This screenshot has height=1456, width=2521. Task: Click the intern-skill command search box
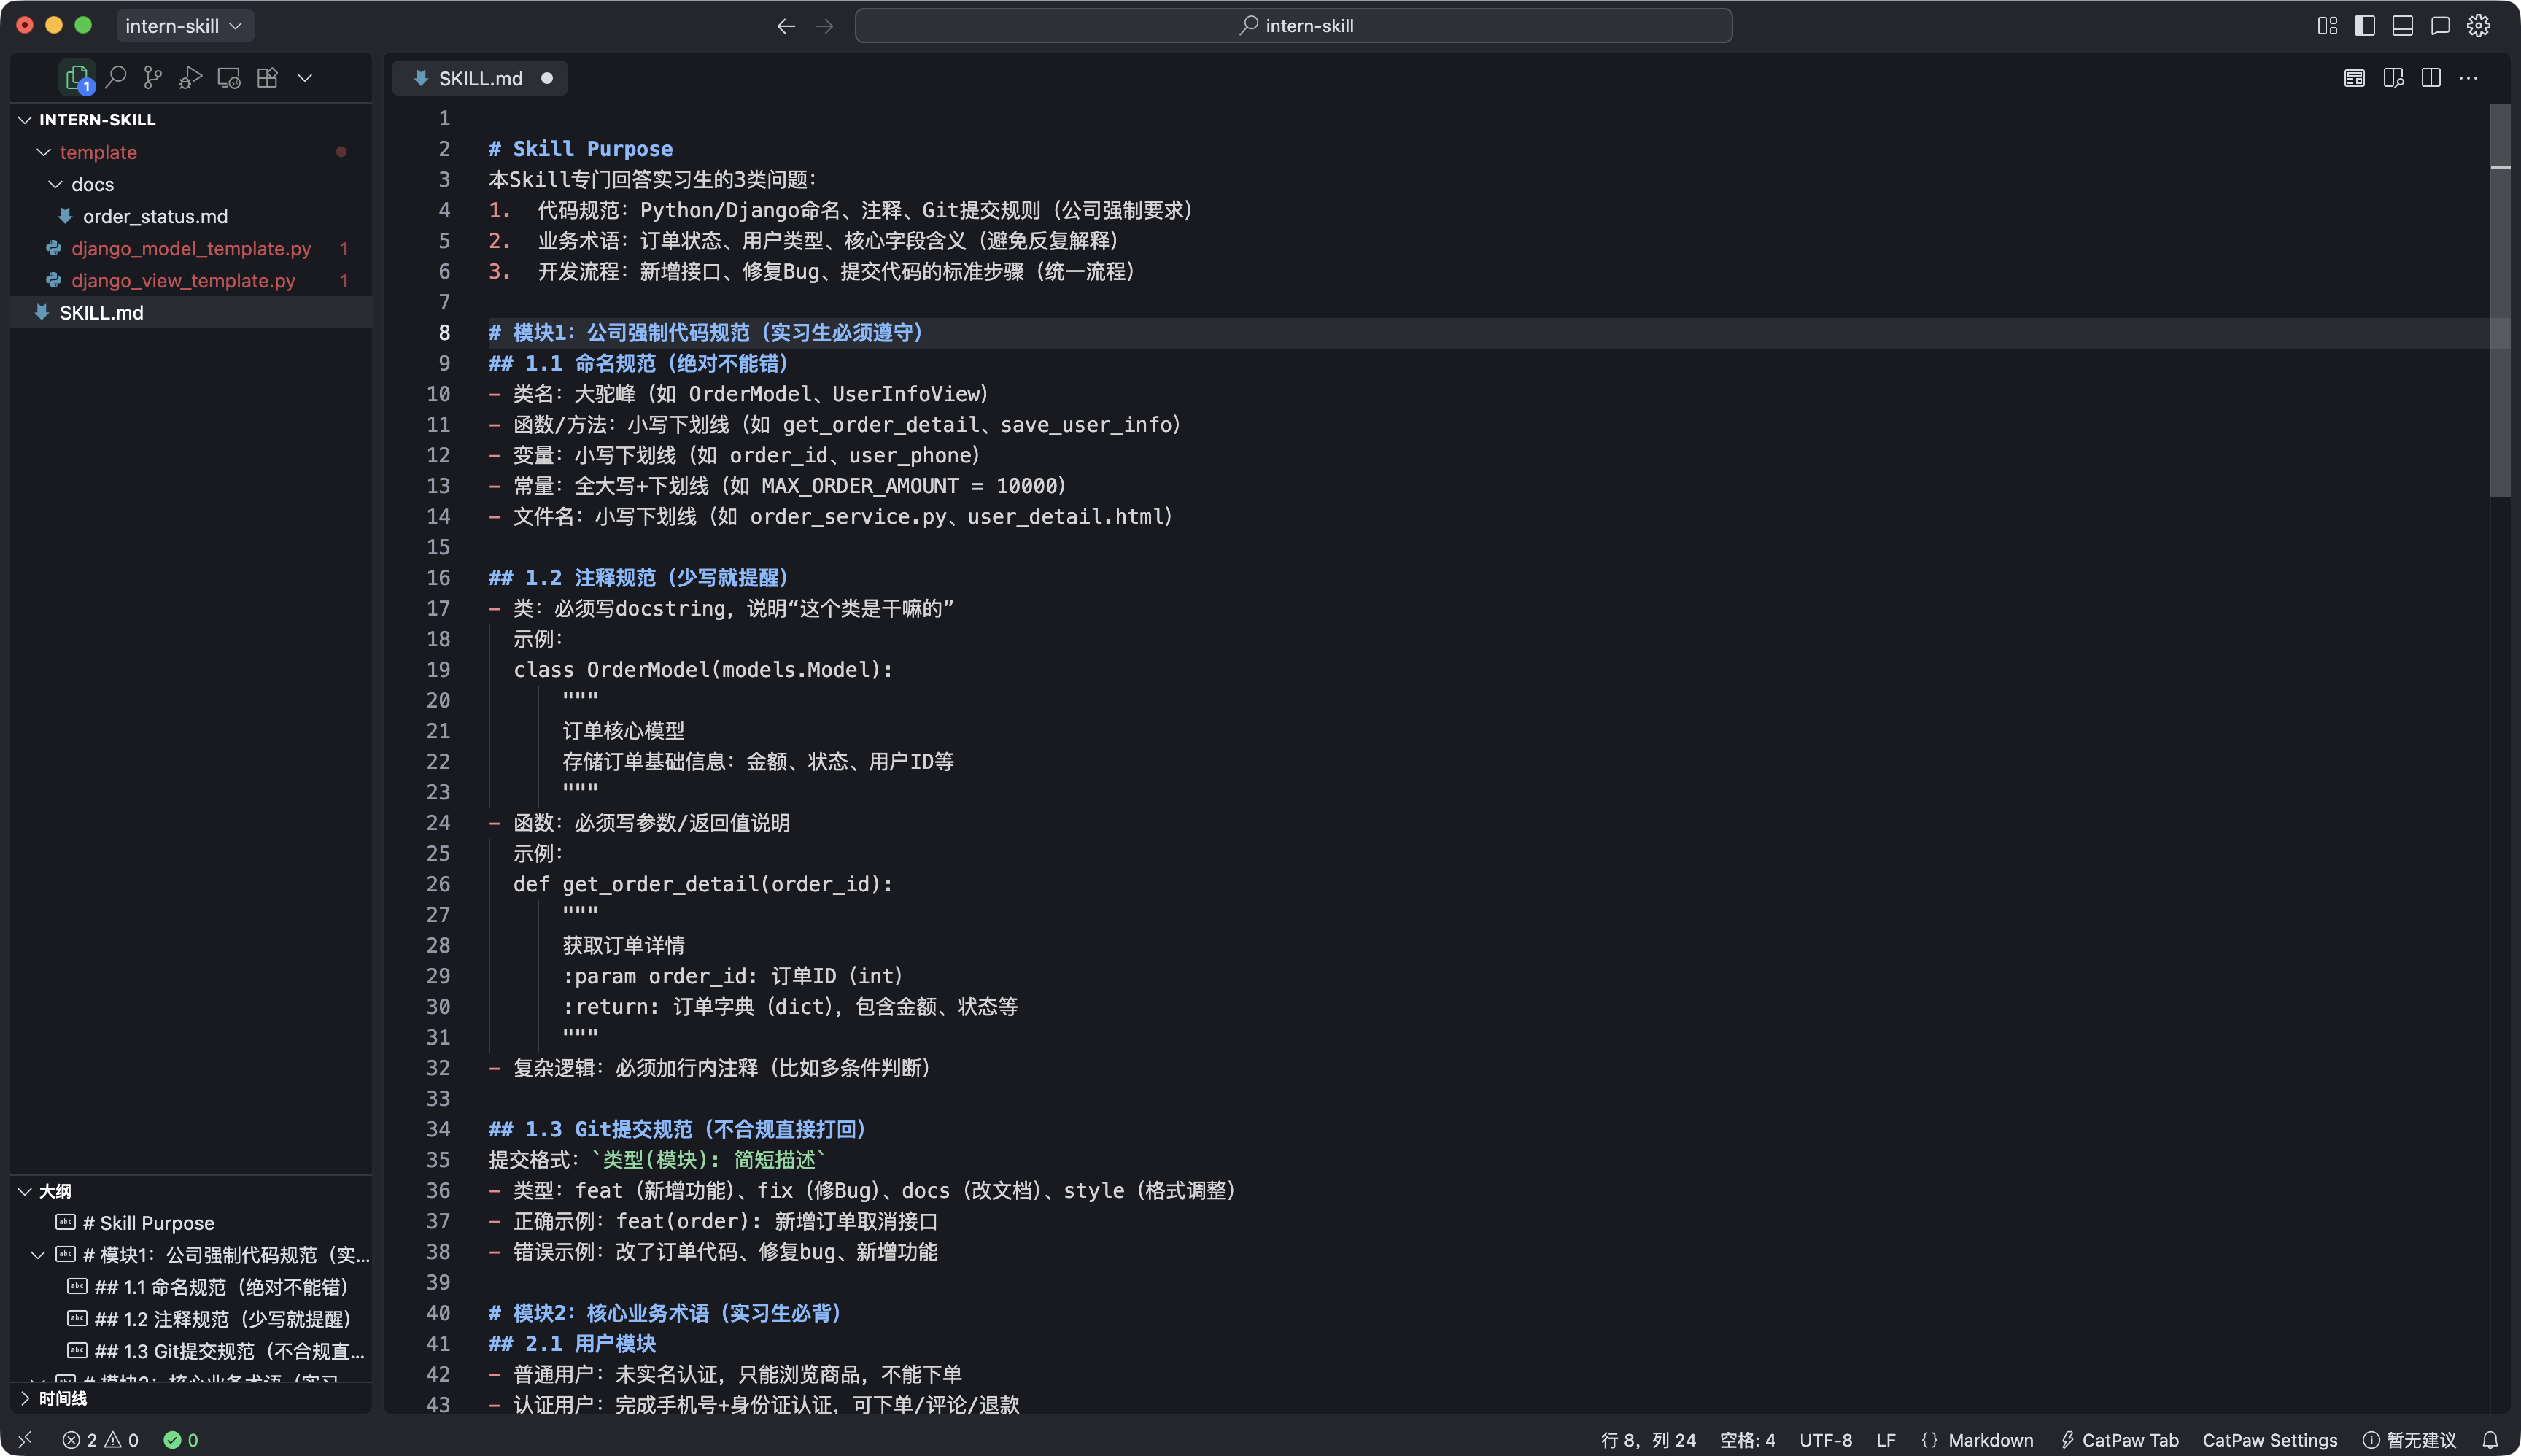click(1293, 26)
